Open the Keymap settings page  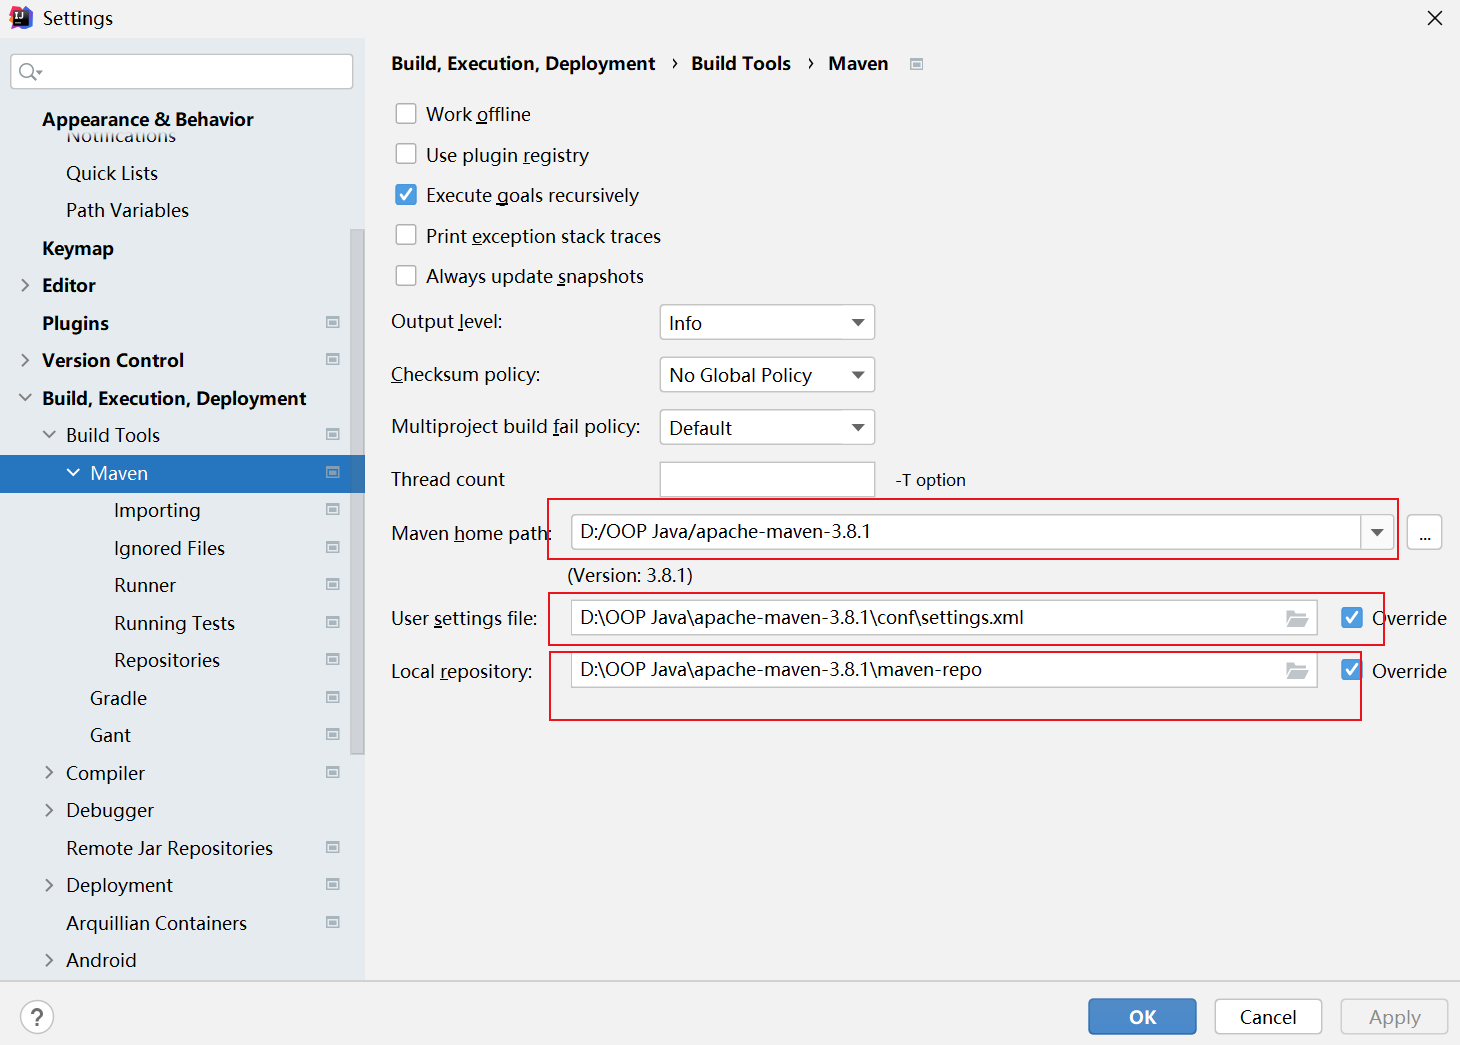pyautogui.click(x=78, y=248)
